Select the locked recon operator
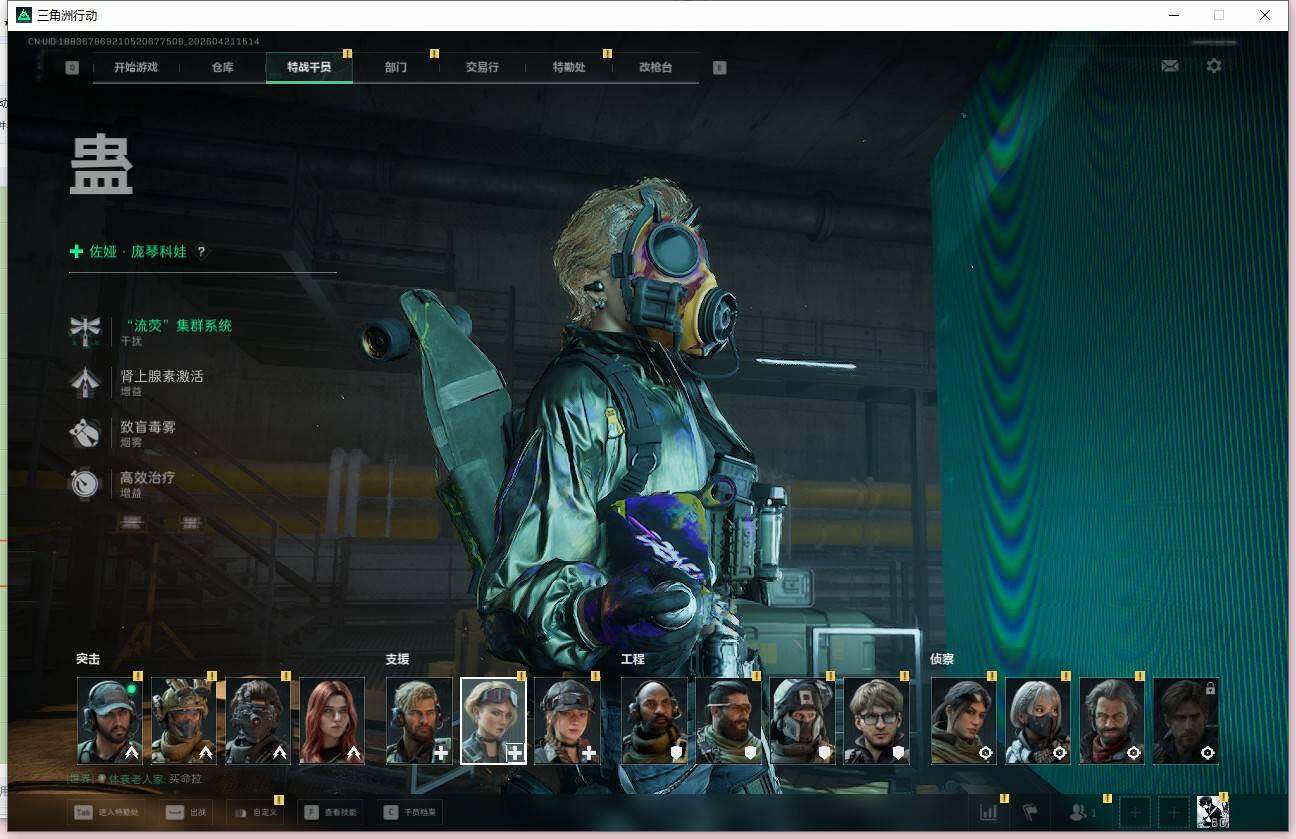The height and width of the screenshot is (839, 1296). click(1186, 721)
